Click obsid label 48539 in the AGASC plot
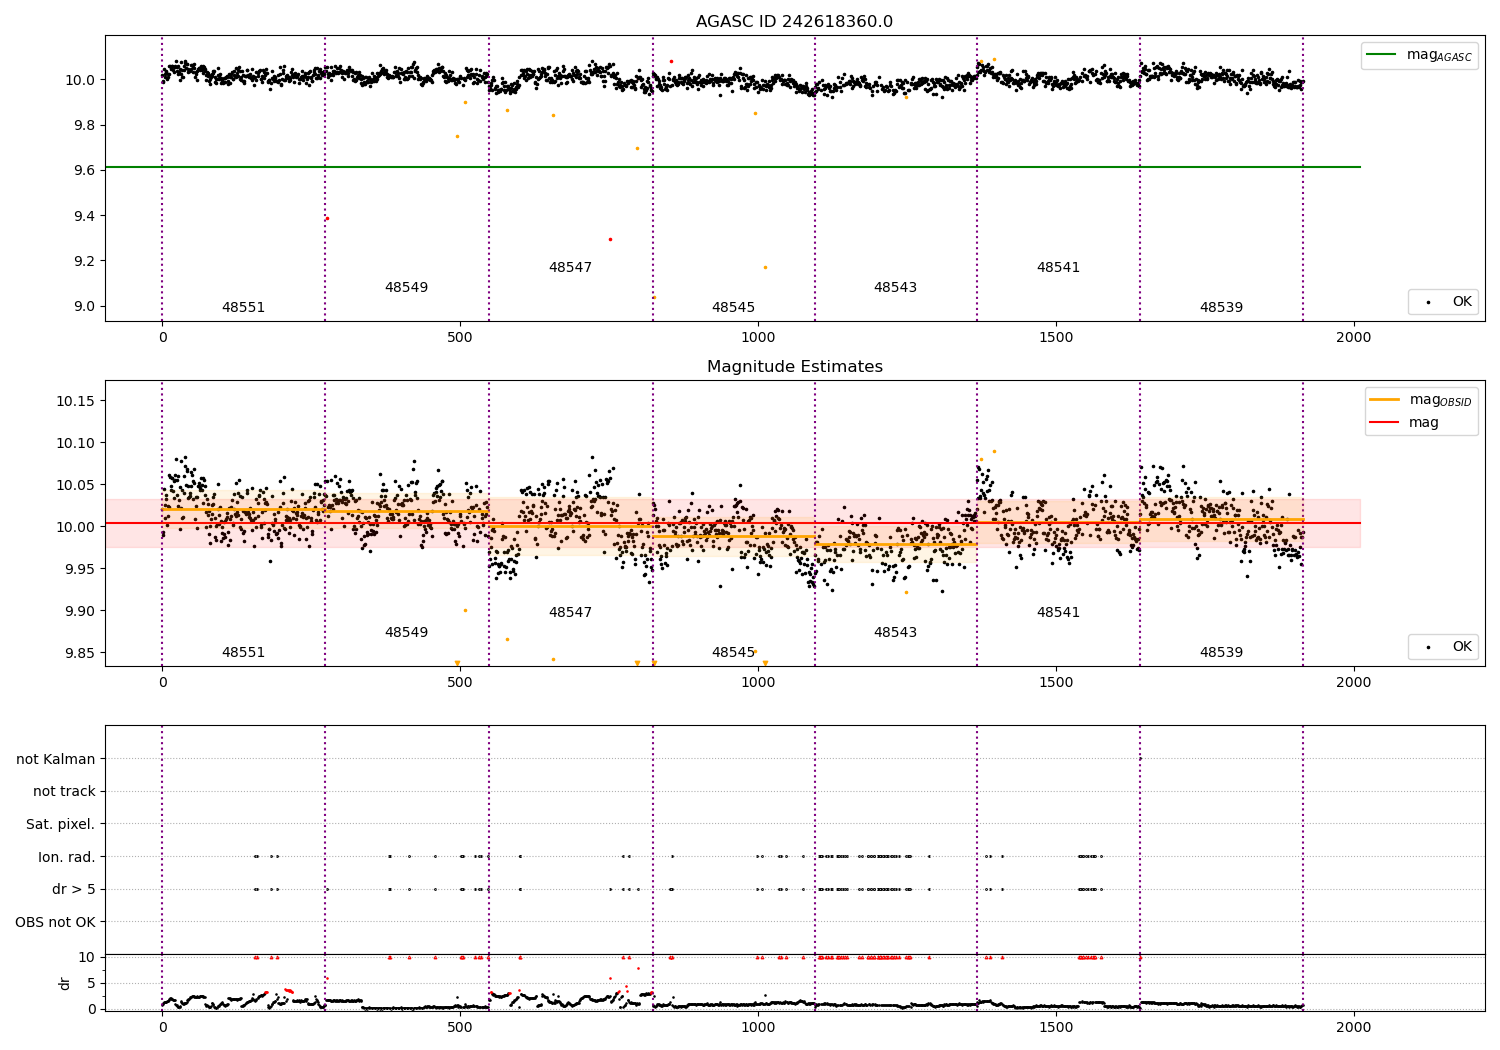The height and width of the screenshot is (1050, 1500). coord(1221,308)
